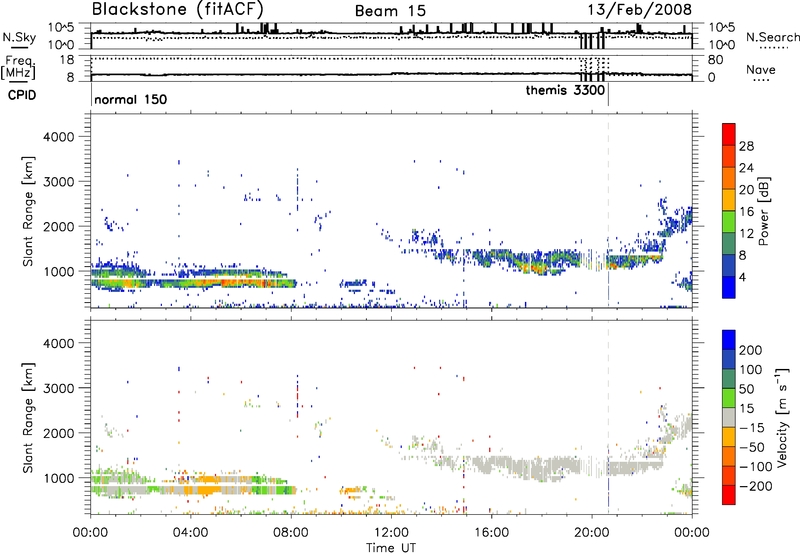This screenshot has height=554, width=800.
Task: Click the "08:00" time tick label
Action: [x=291, y=533]
